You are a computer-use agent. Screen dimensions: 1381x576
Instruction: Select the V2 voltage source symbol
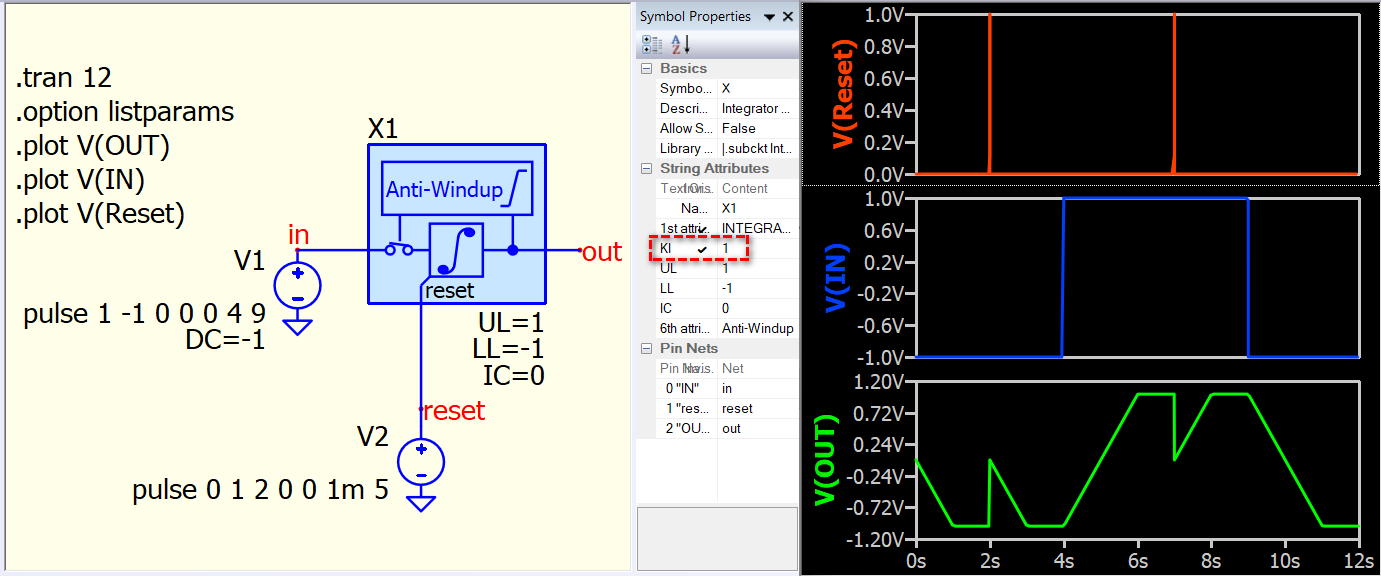click(421, 463)
